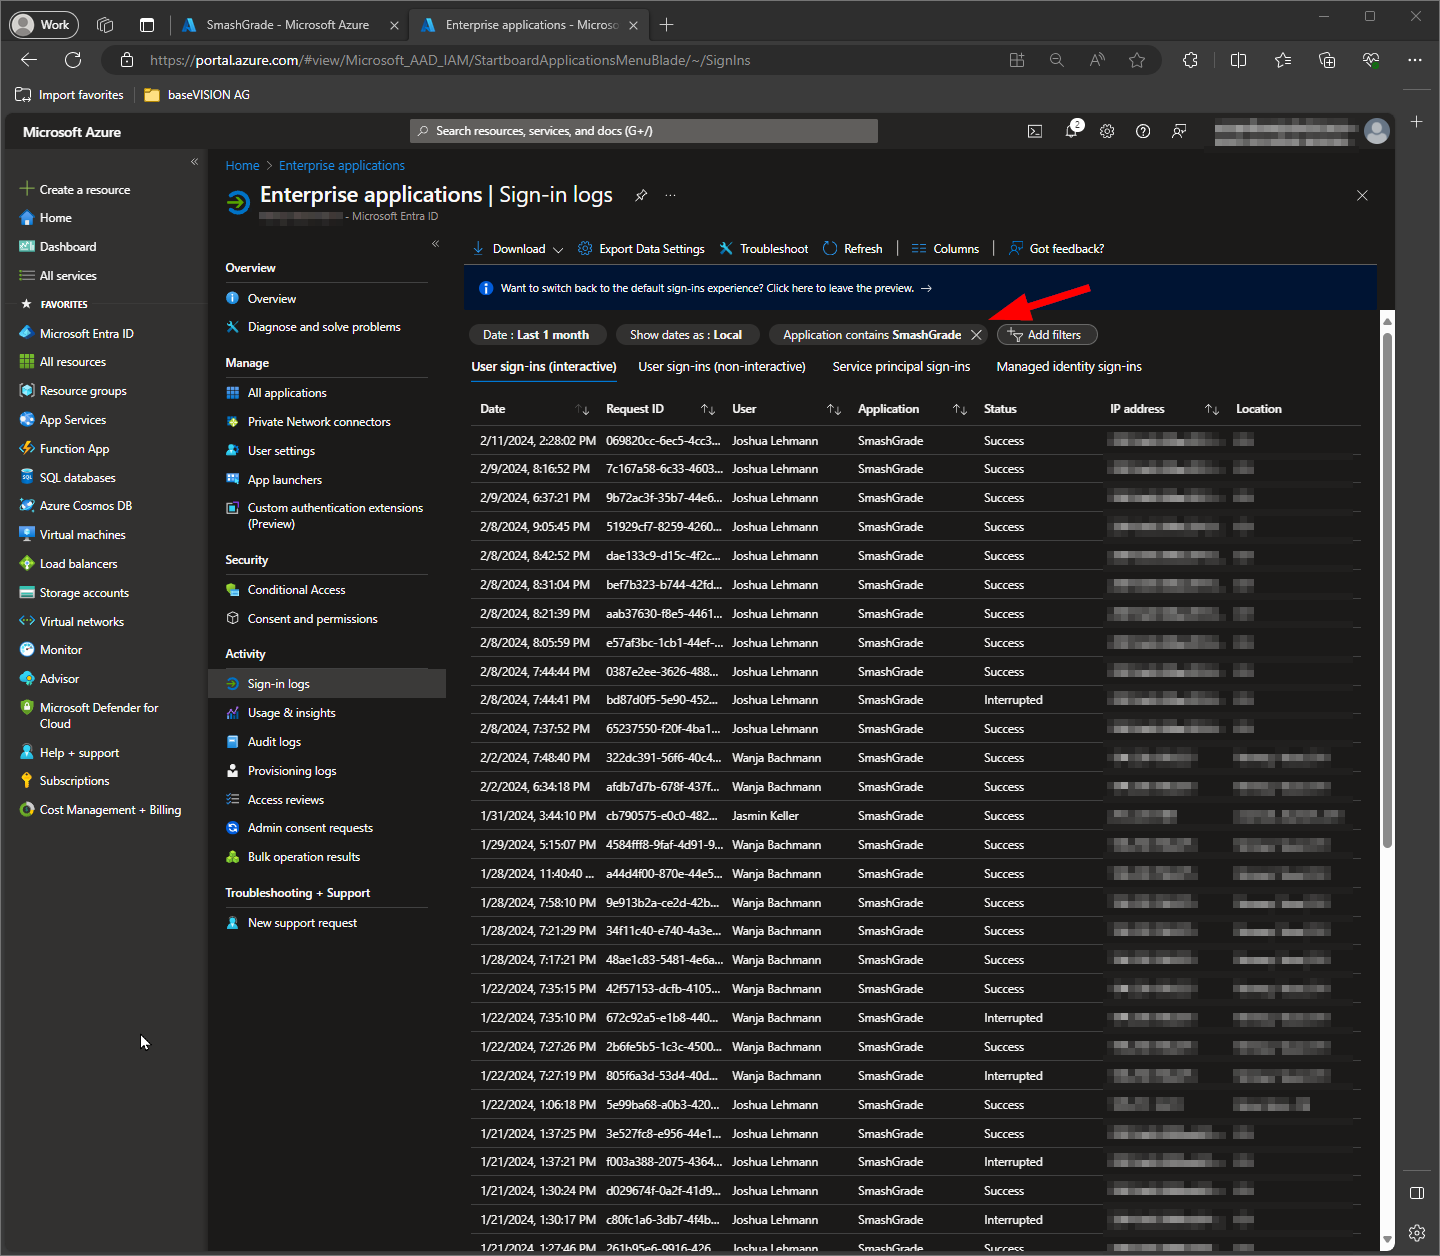Remove the SmashGrade application filter
Viewport: 1440px width, 1256px height.
[976, 335]
